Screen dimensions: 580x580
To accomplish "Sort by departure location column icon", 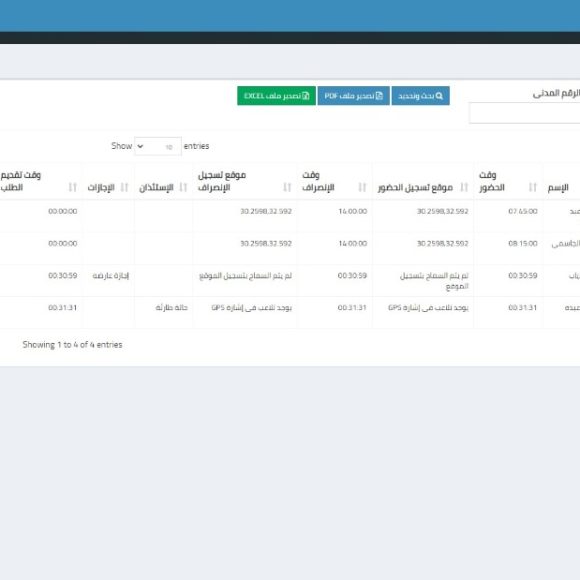I will pos(287,188).
